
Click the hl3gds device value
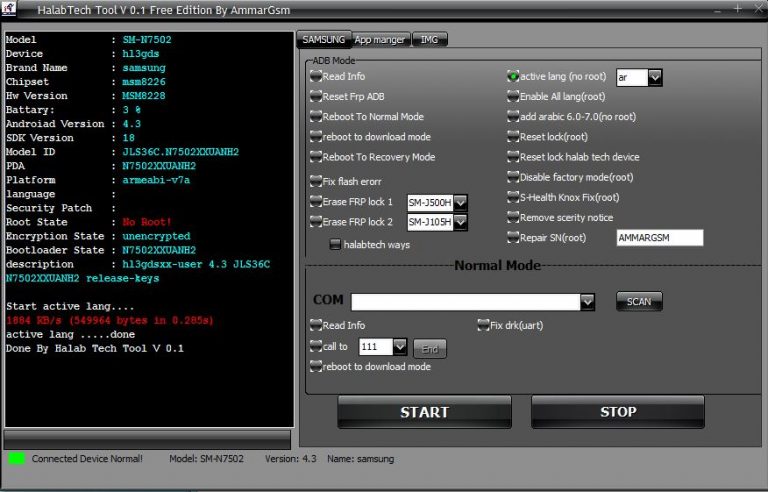141,54
